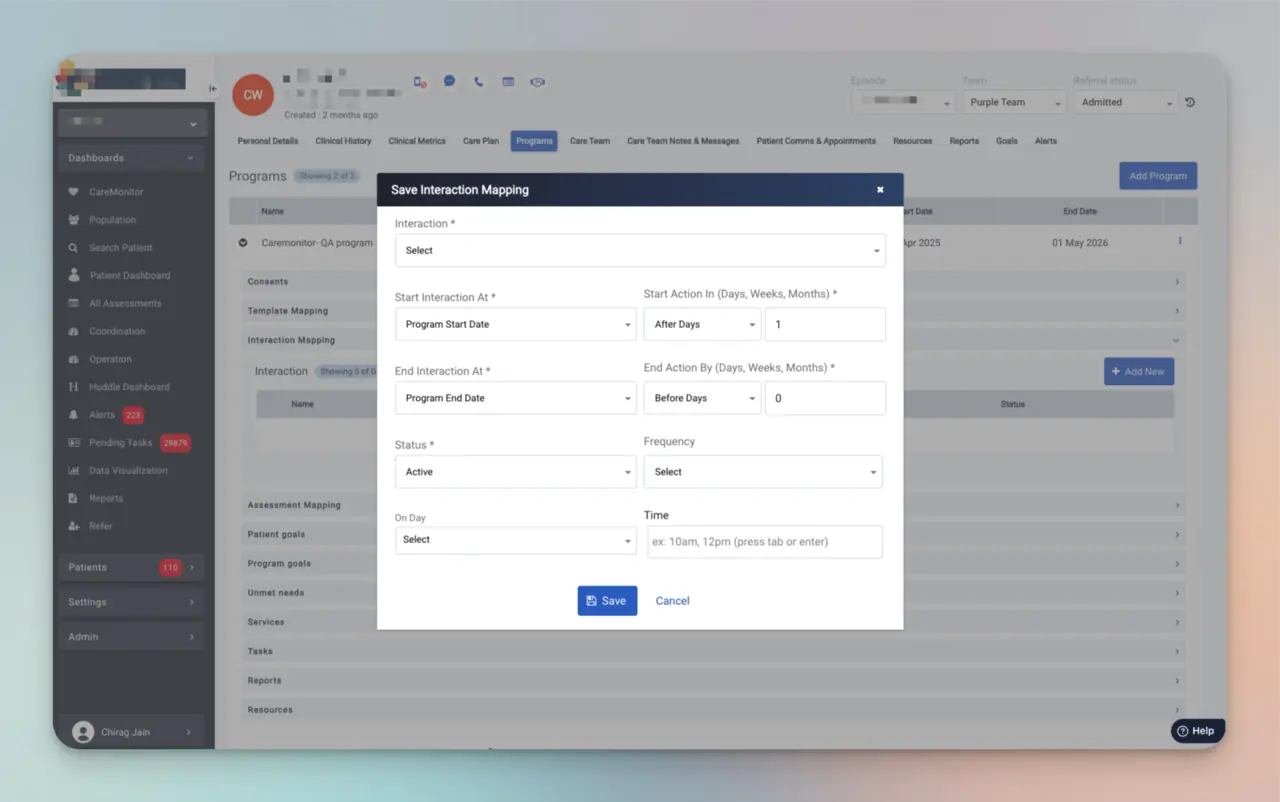
Task: Expand the Assessment Mapping section
Action: [x=715, y=505]
